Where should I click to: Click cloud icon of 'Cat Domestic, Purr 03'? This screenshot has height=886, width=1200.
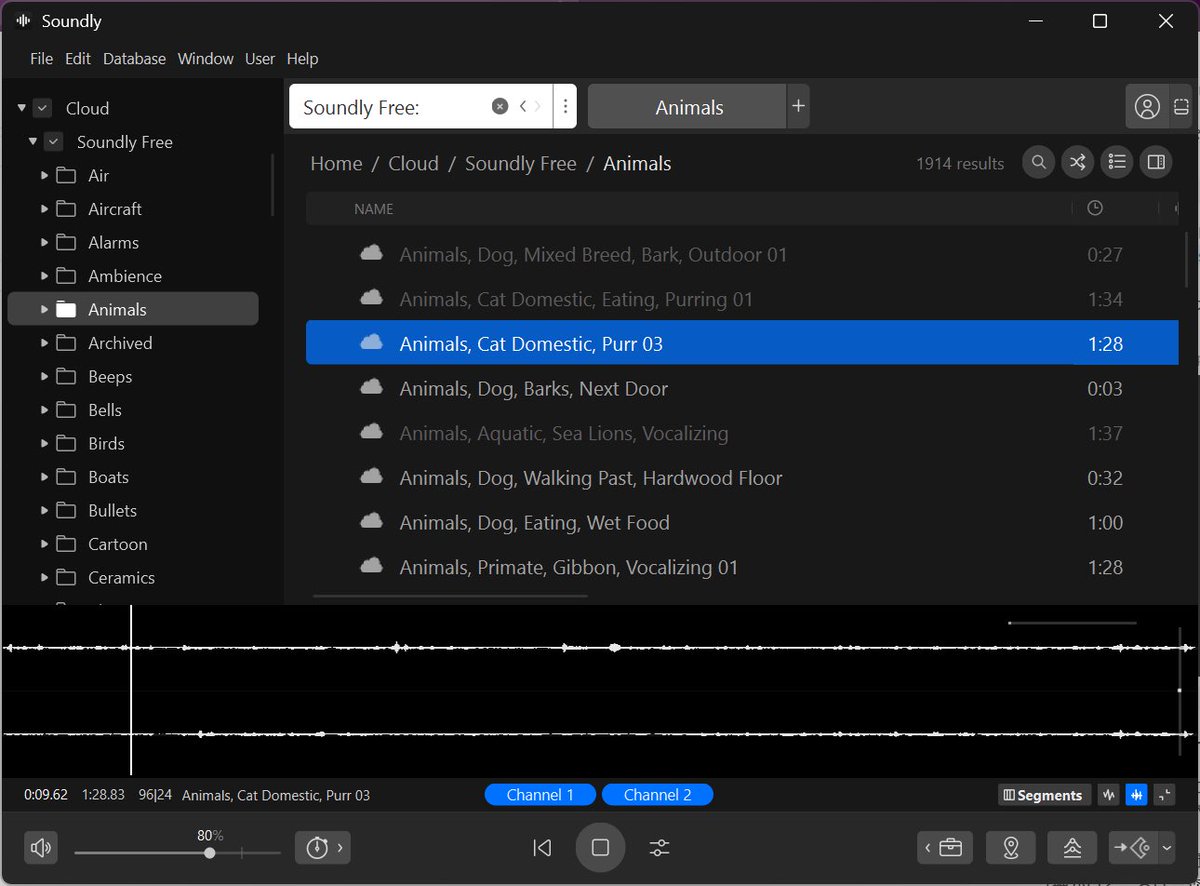(x=371, y=343)
